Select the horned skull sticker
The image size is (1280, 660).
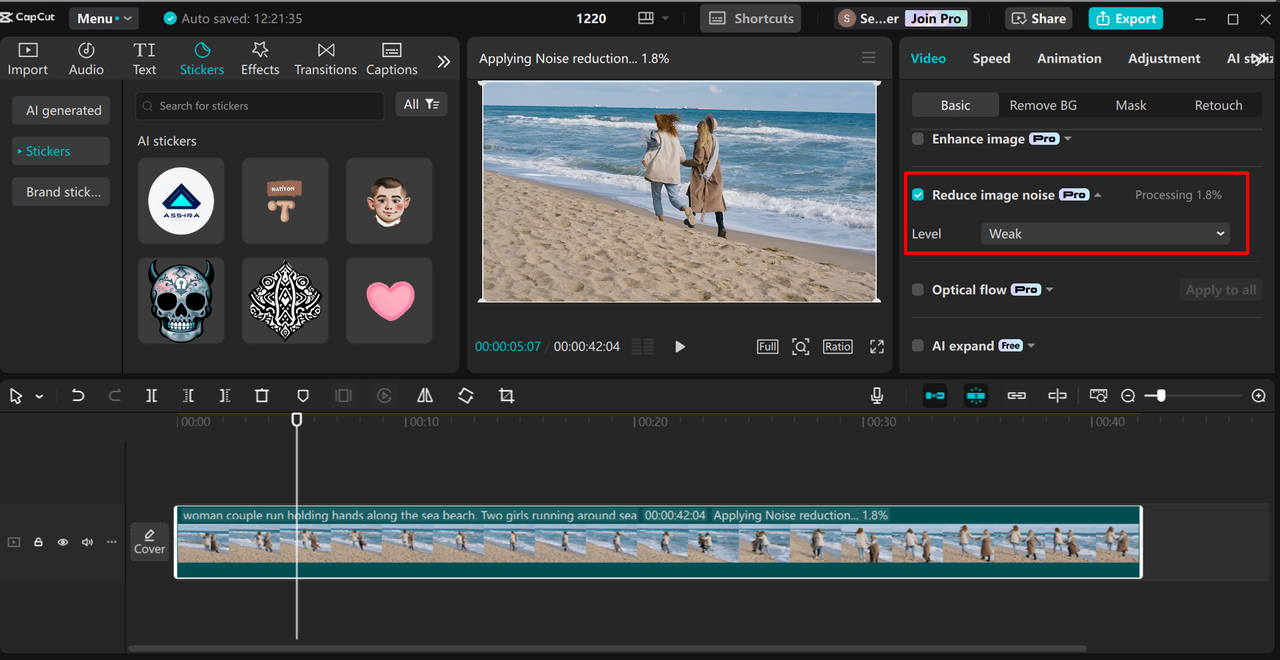181,300
